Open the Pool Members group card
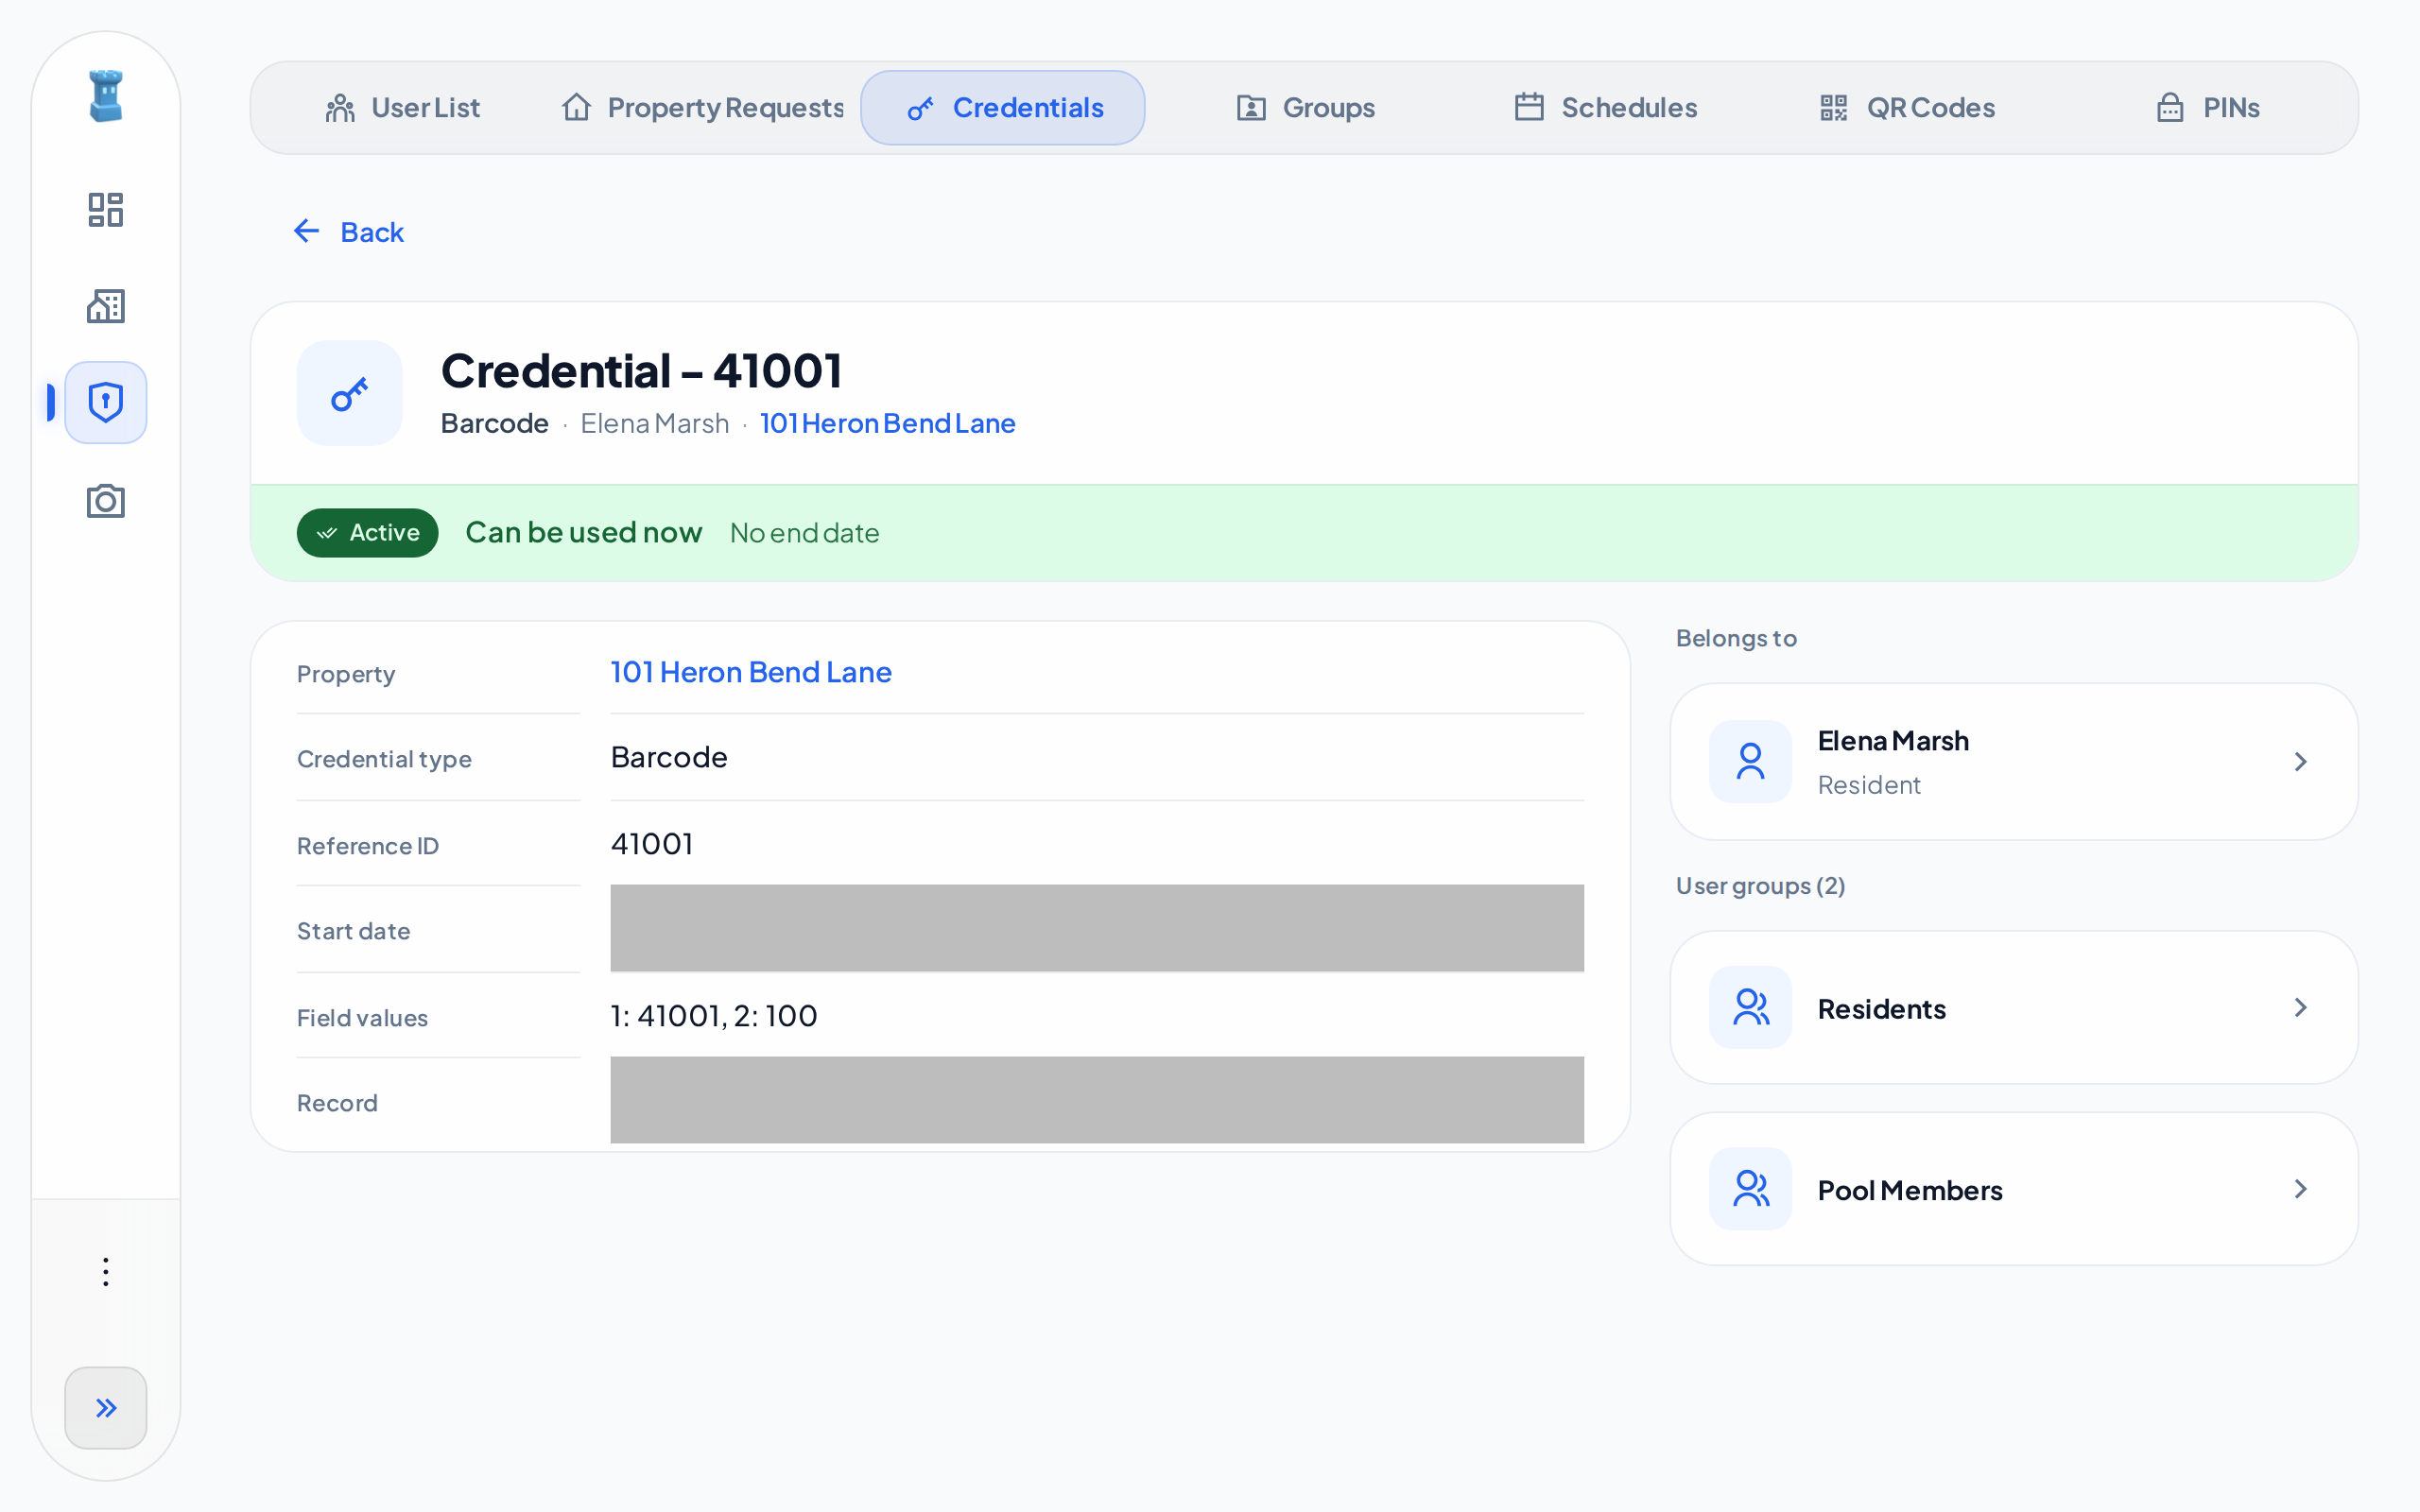The width and height of the screenshot is (2420, 1512). pos(2014,1188)
